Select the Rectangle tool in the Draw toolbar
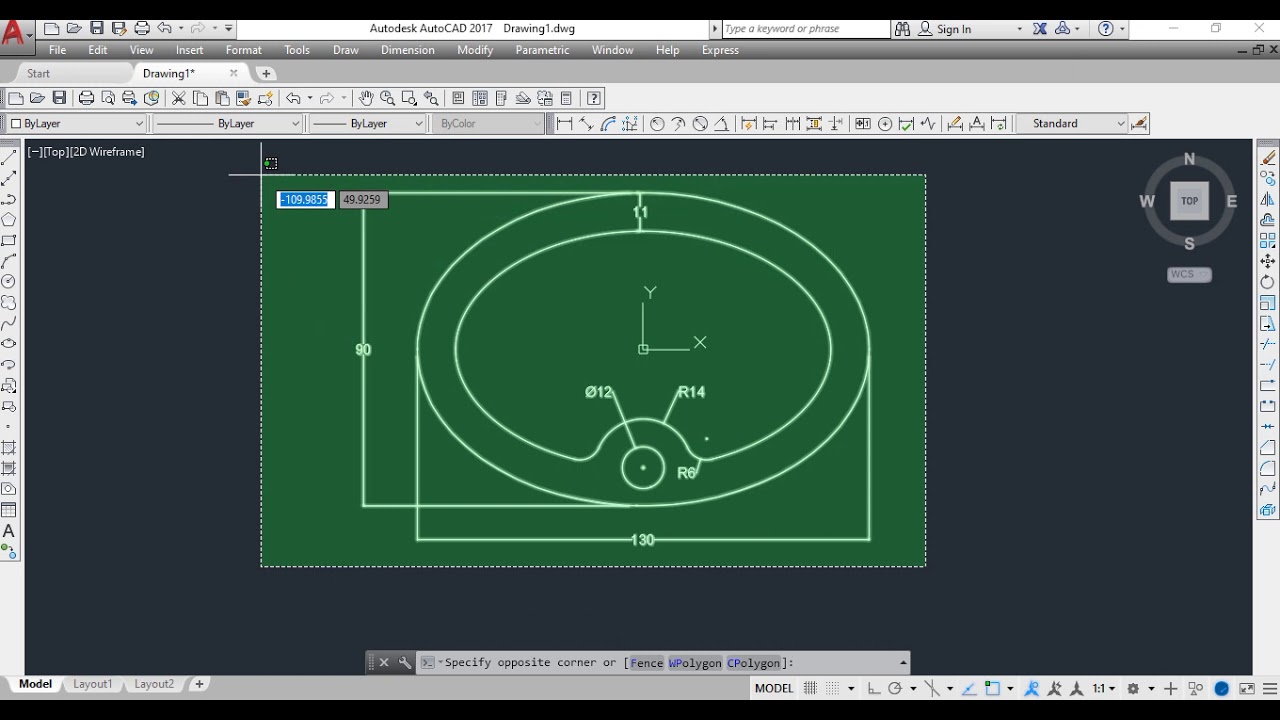Screen dimensions: 1280x720 tap(9, 240)
